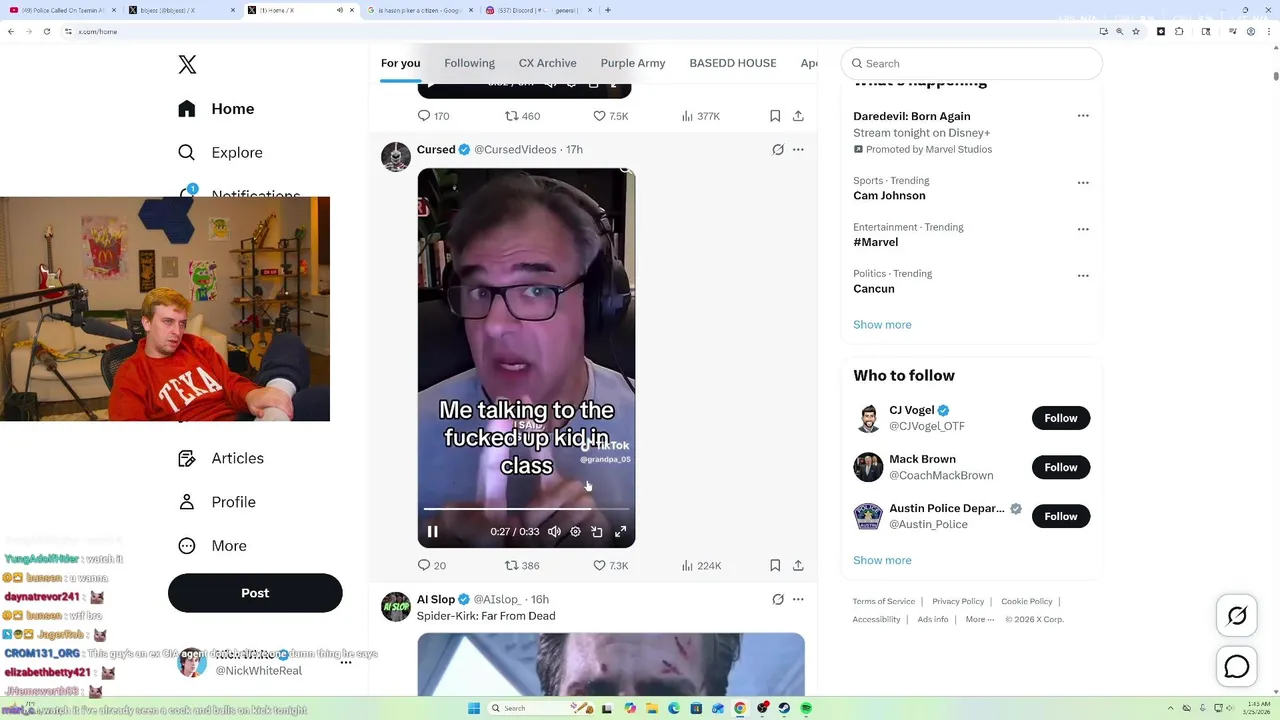The image size is (1280, 720).
Task: Click the X search input field
Action: click(971, 63)
